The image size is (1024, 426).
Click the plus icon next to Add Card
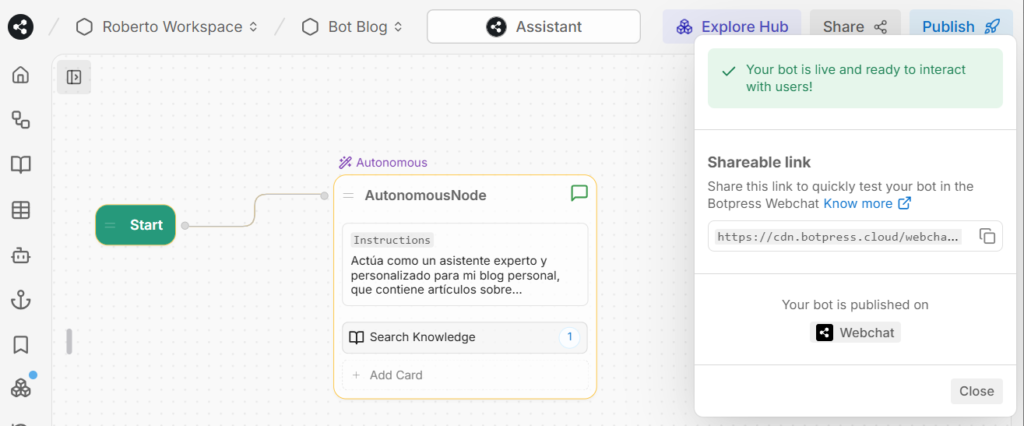tap(356, 375)
